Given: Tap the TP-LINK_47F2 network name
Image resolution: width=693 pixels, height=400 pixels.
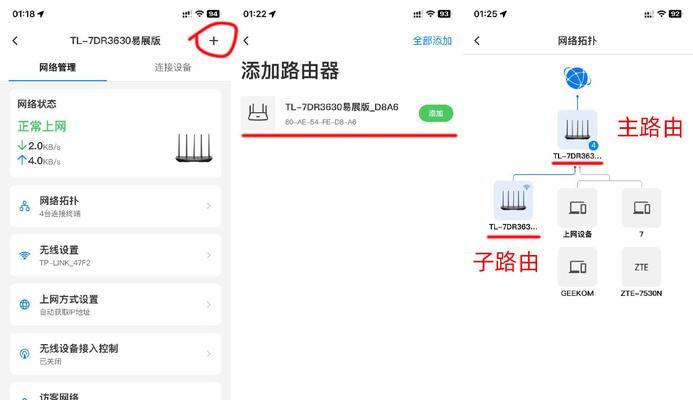Looking at the screenshot, I should [65, 263].
